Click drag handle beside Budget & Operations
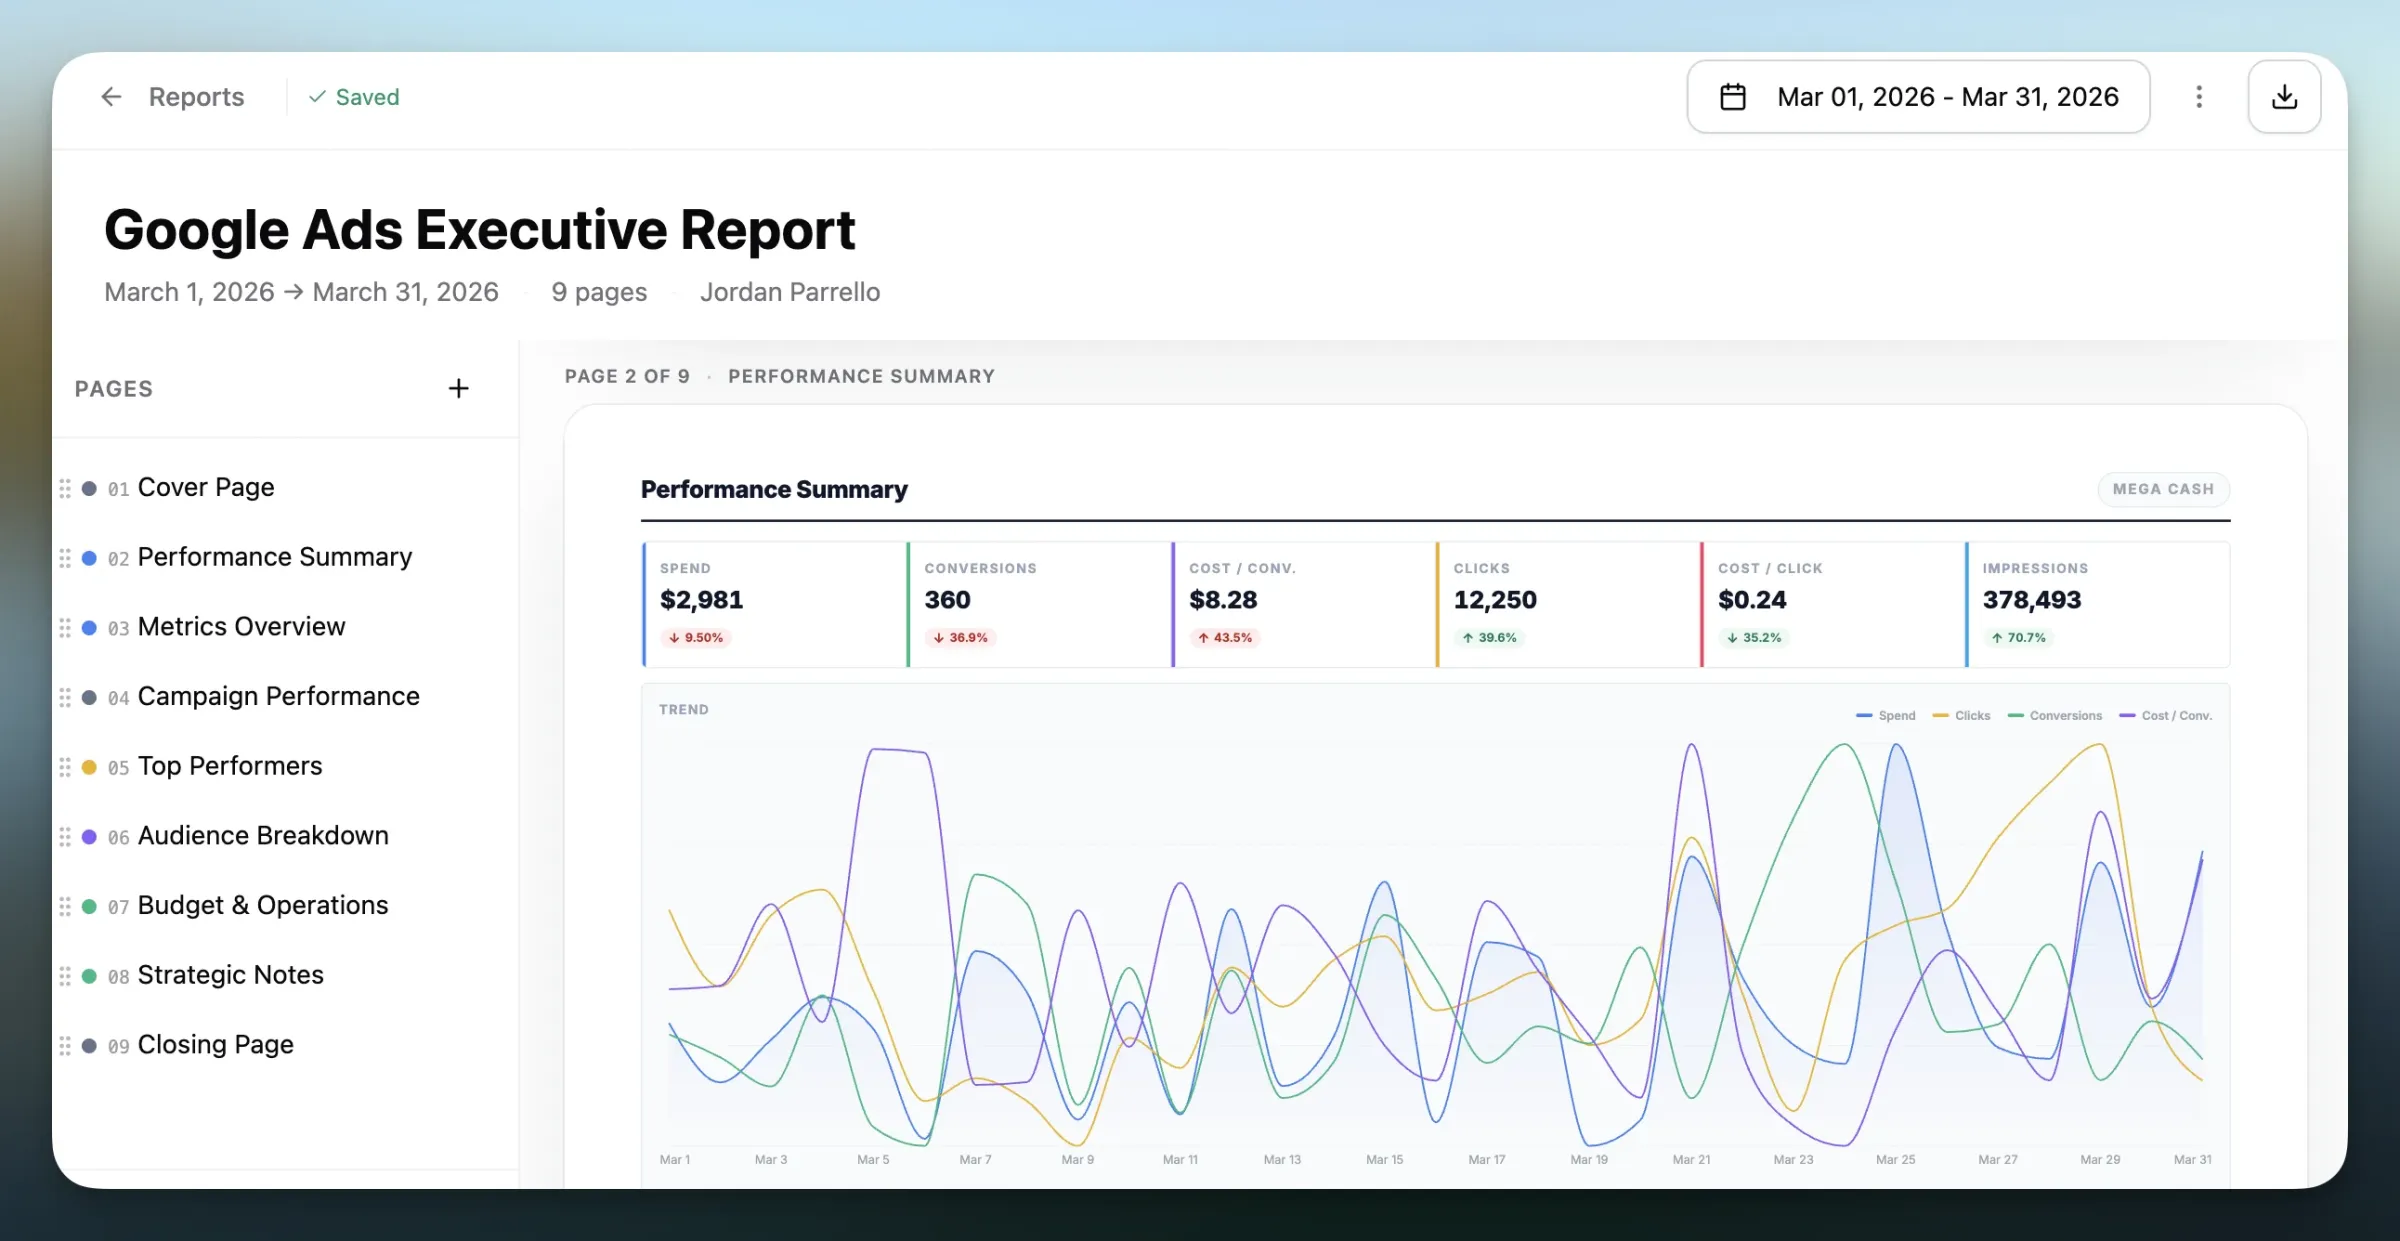The image size is (2400, 1241). click(x=65, y=906)
